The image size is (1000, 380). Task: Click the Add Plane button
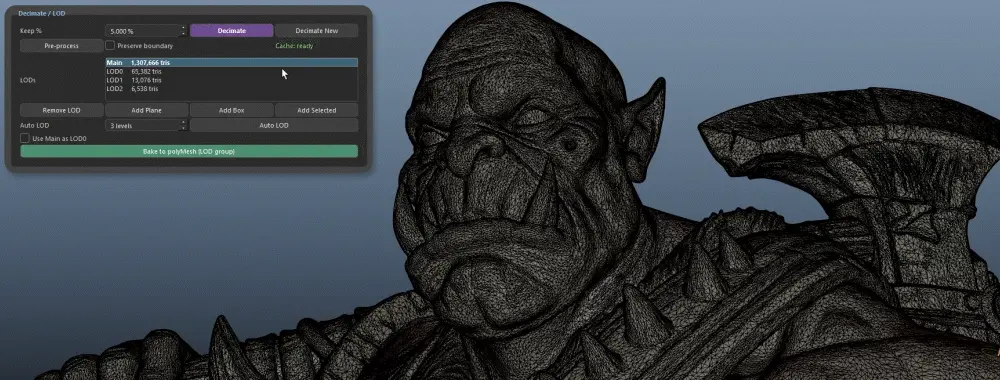coord(147,110)
